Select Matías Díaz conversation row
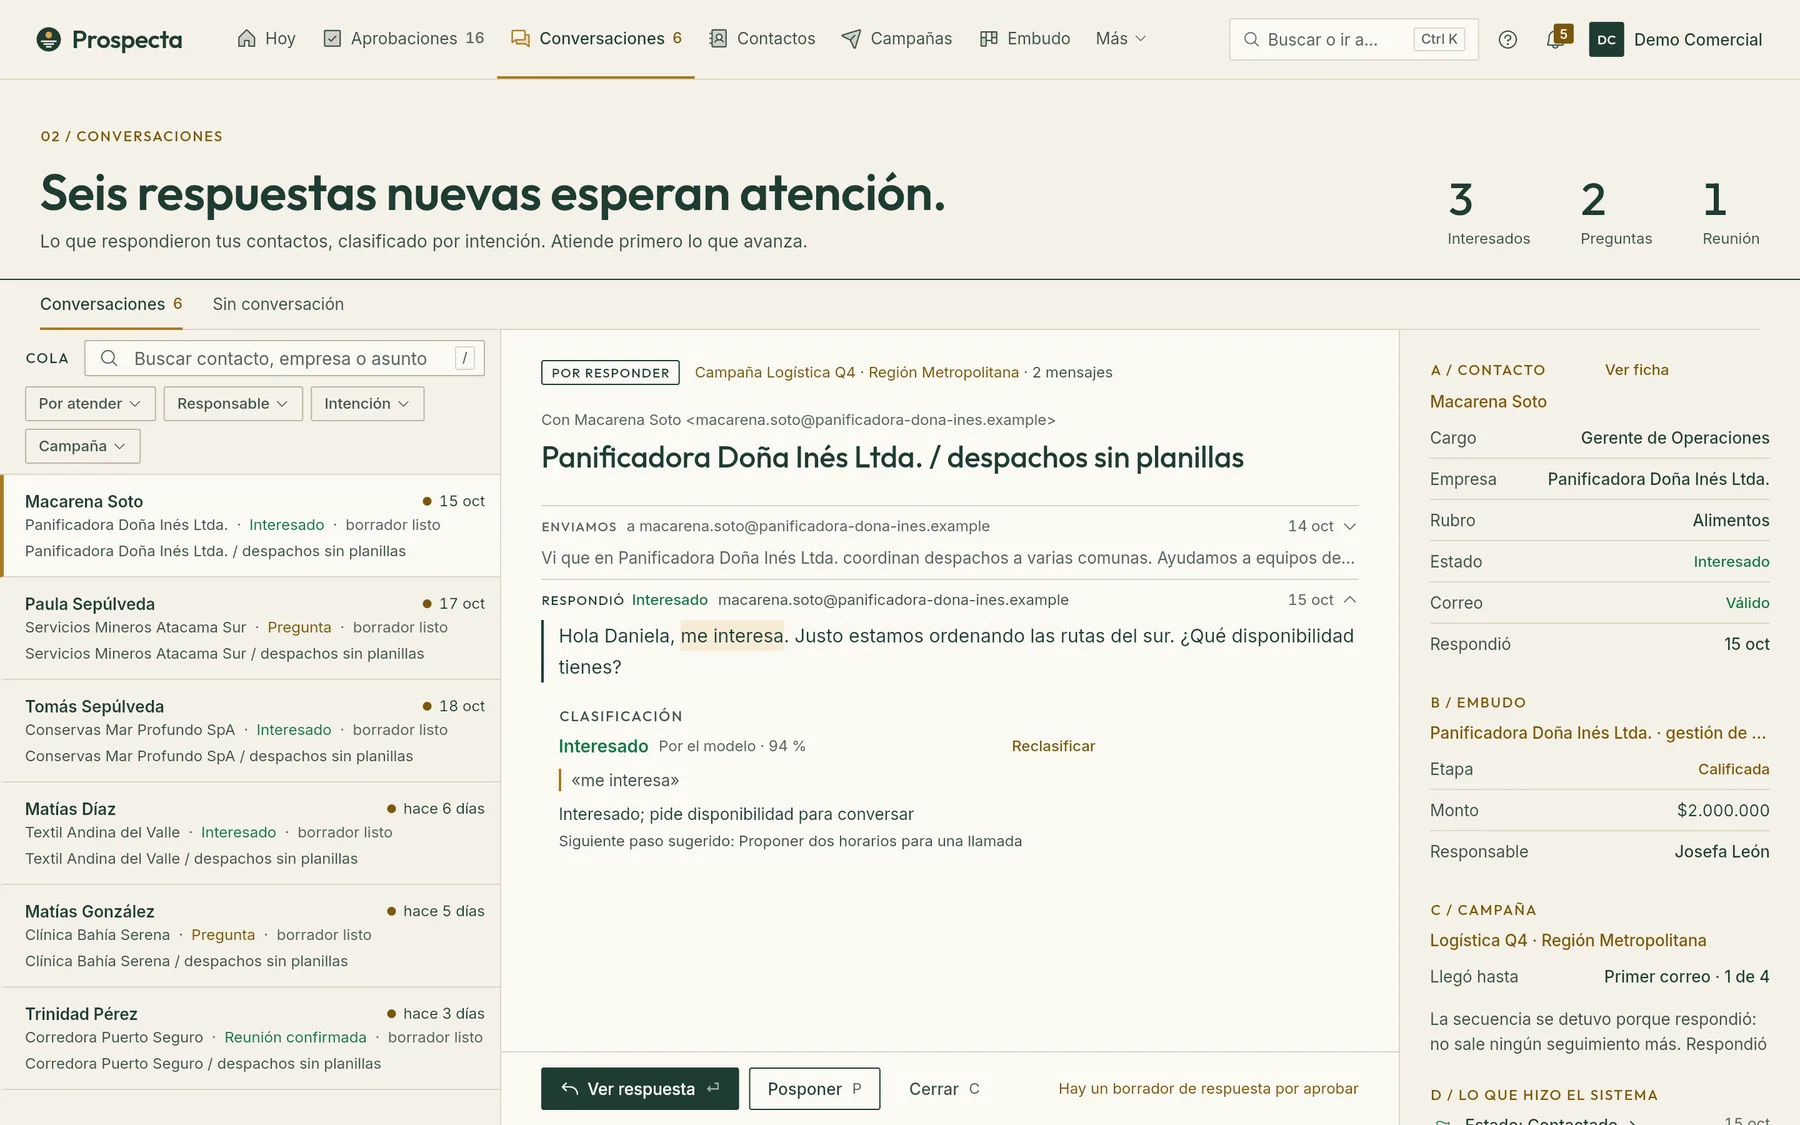This screenshot has height=1125, width=1800. [250, 834]
